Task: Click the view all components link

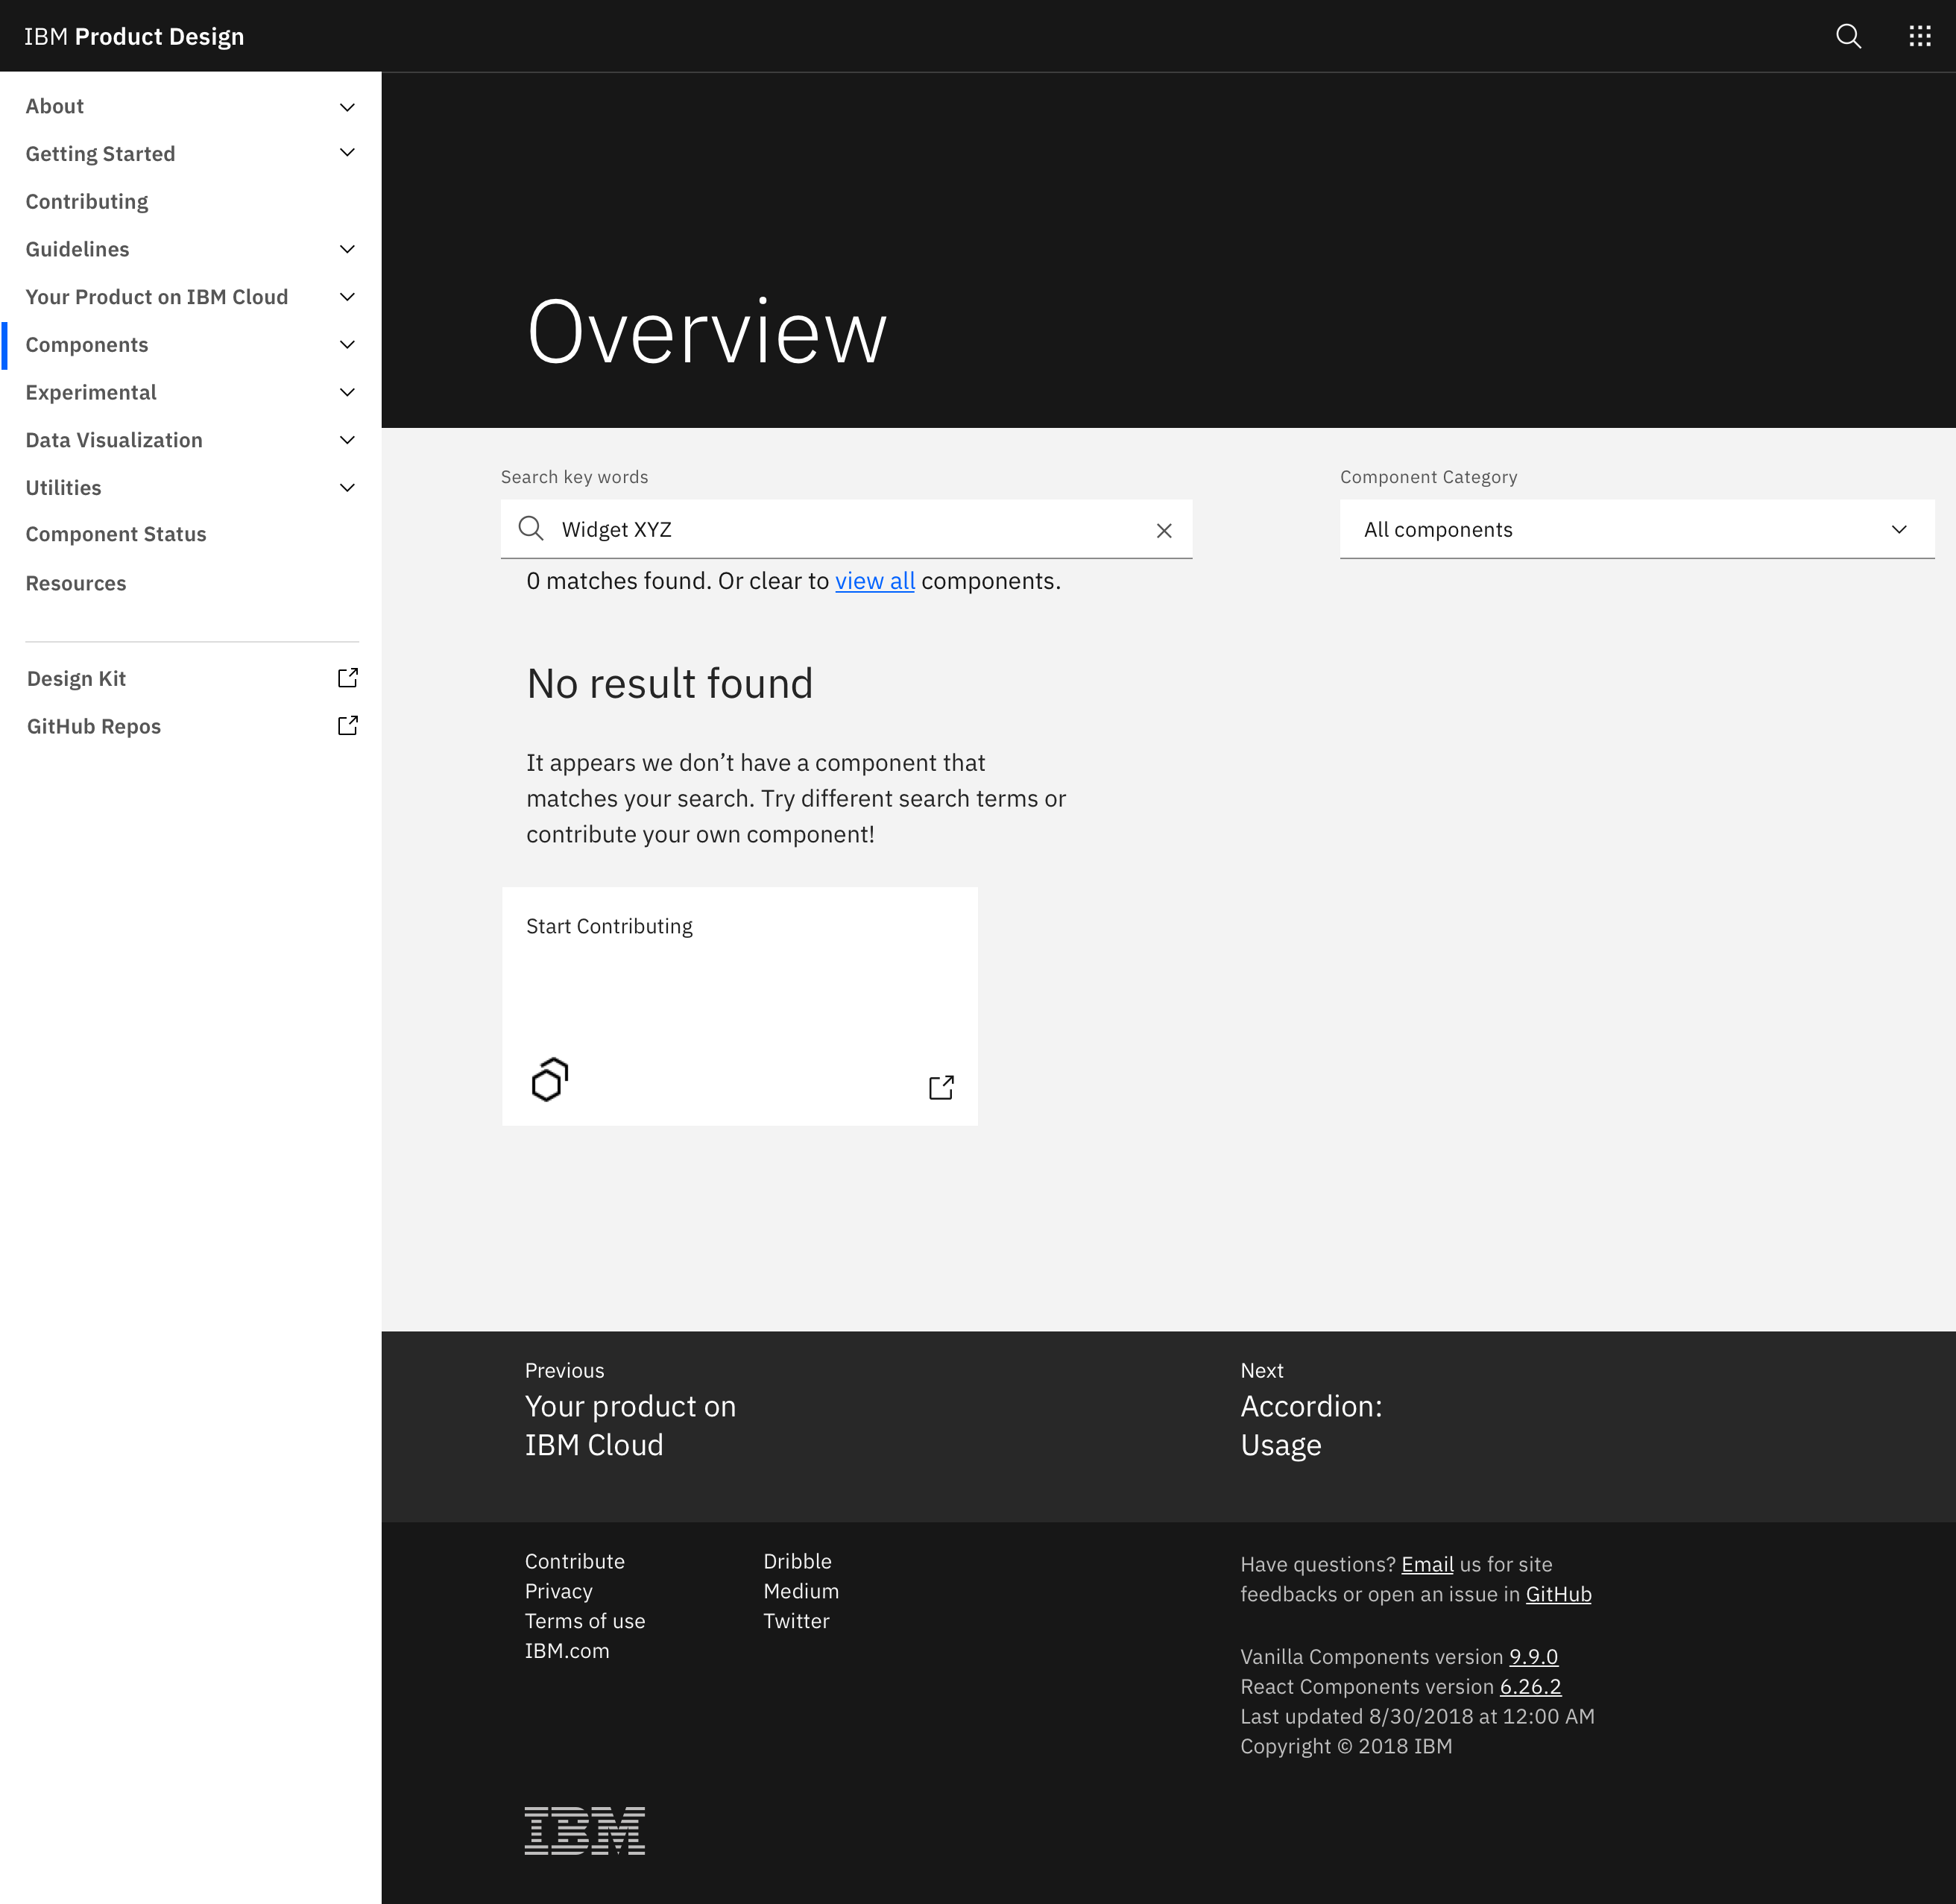Action: pyautogui.click(x=874, y=580)
